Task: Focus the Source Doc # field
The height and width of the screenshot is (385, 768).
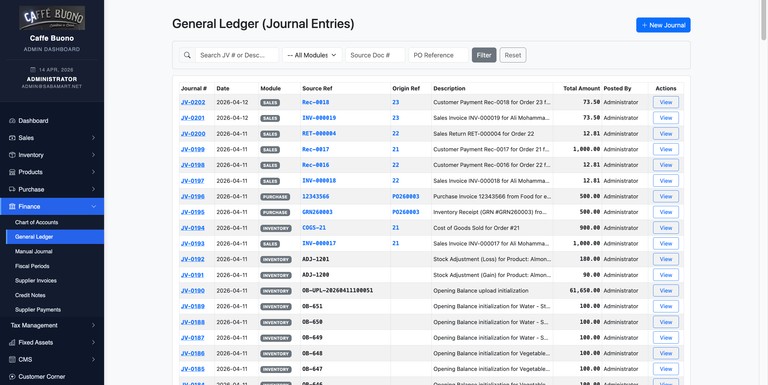Action: tap(375, 55)
